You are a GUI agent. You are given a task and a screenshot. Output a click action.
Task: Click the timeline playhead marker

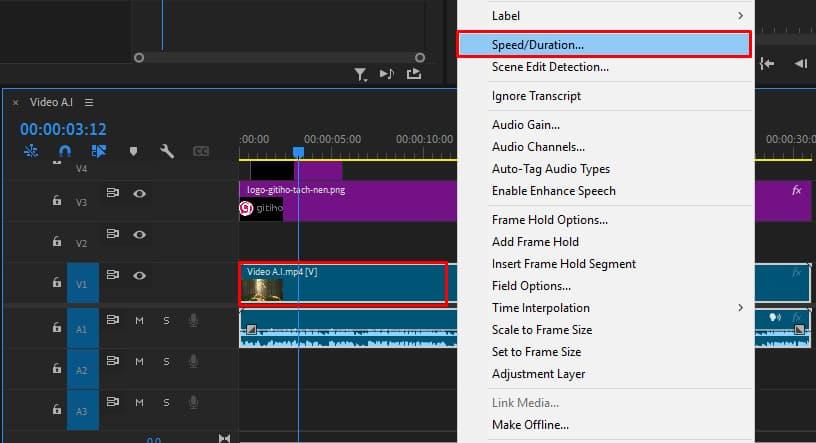298,152
